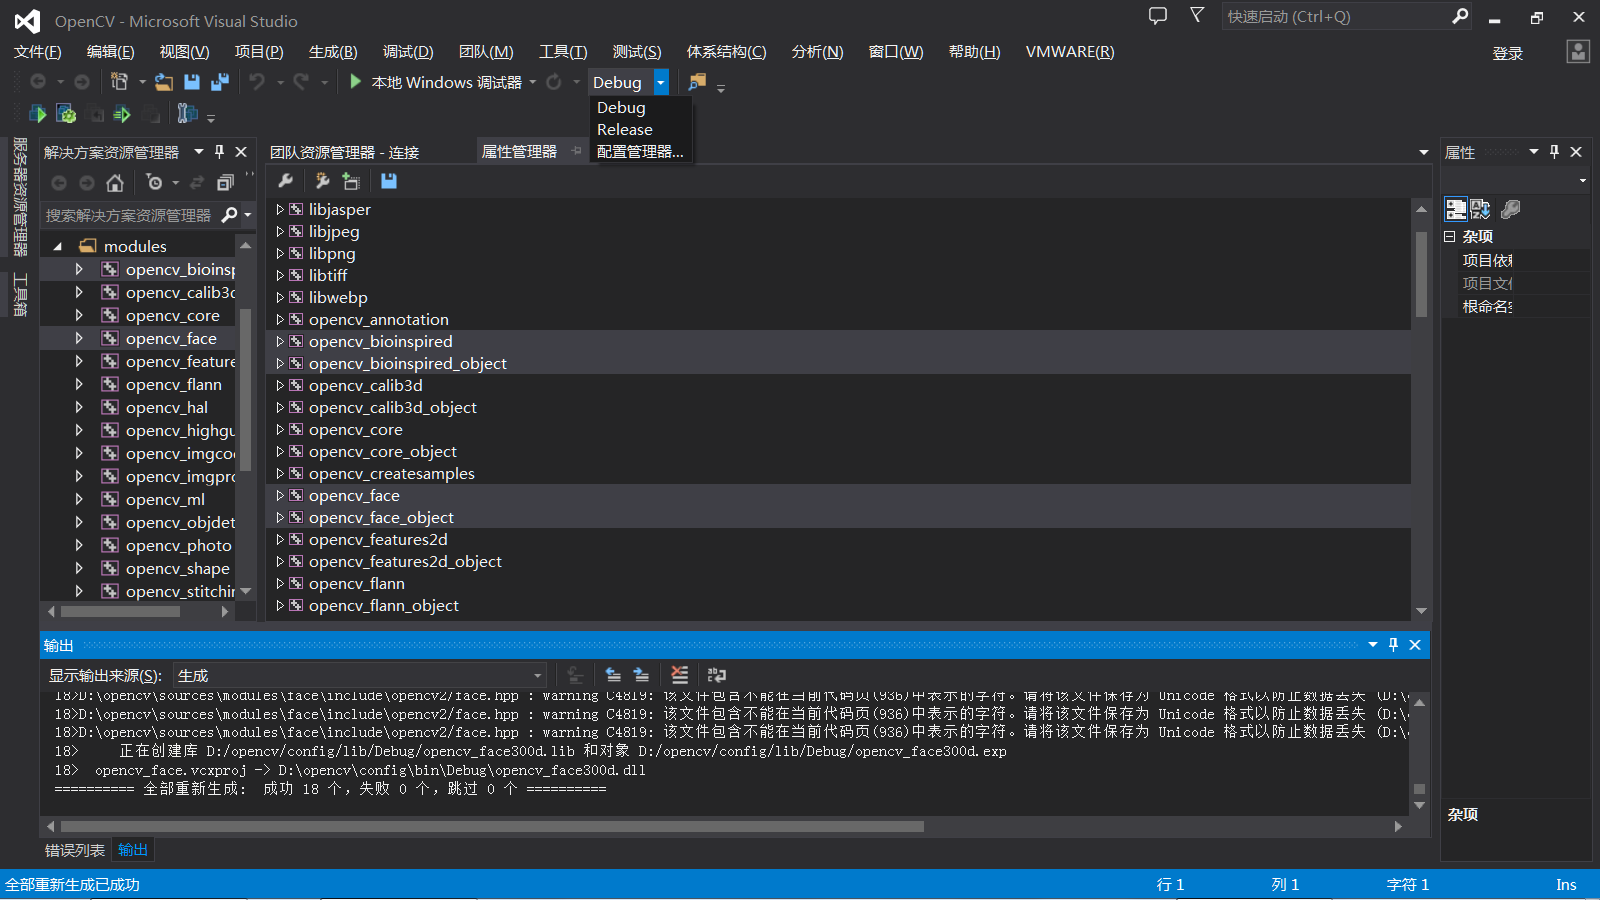Collapse the 杂项 property category
The width and height of the screenshot is (1600, 900).
tap(1450, 237)
